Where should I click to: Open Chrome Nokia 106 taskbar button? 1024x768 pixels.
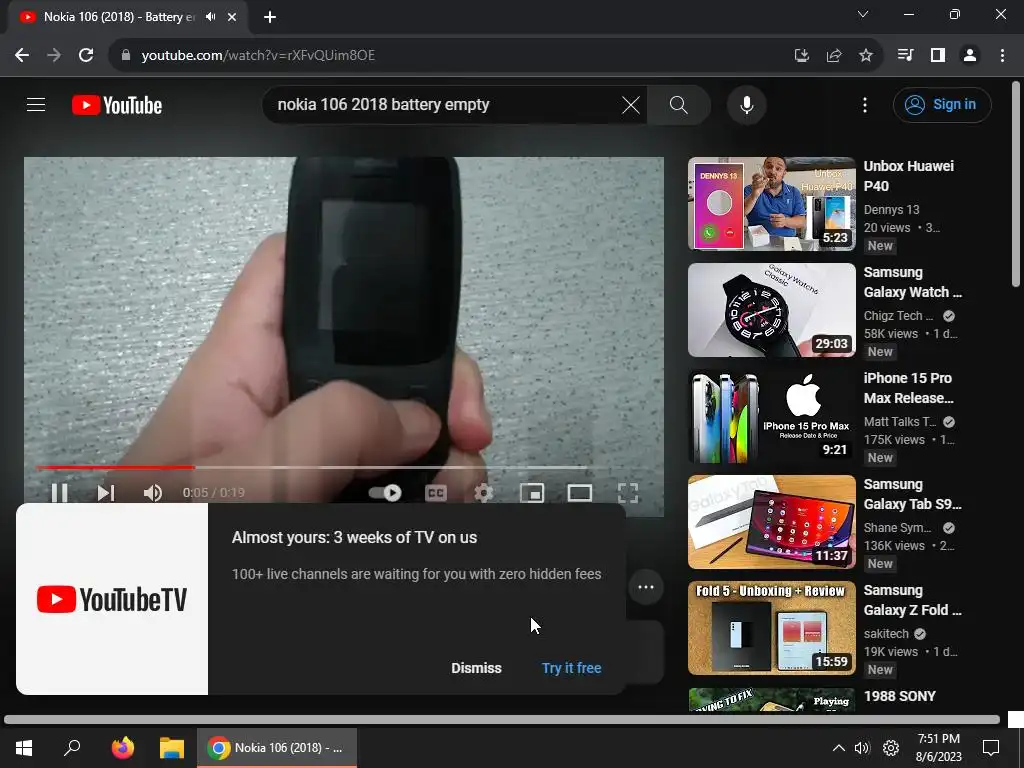[277, 748]
